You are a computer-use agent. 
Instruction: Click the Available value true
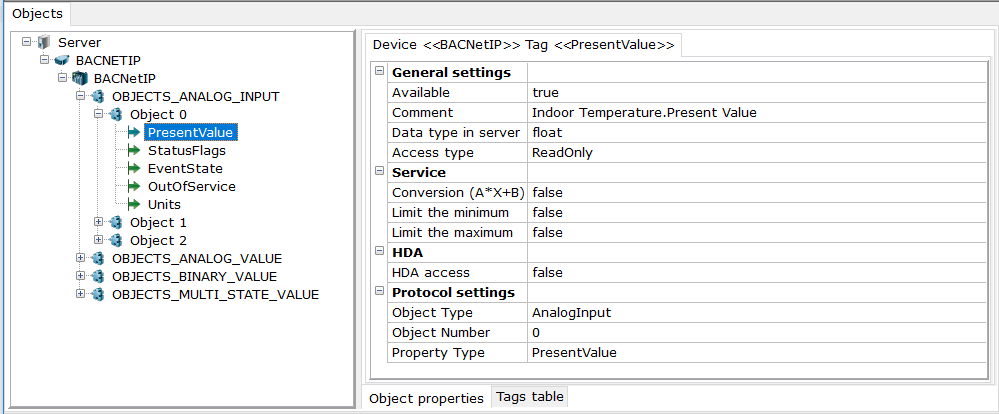[759, 92]
